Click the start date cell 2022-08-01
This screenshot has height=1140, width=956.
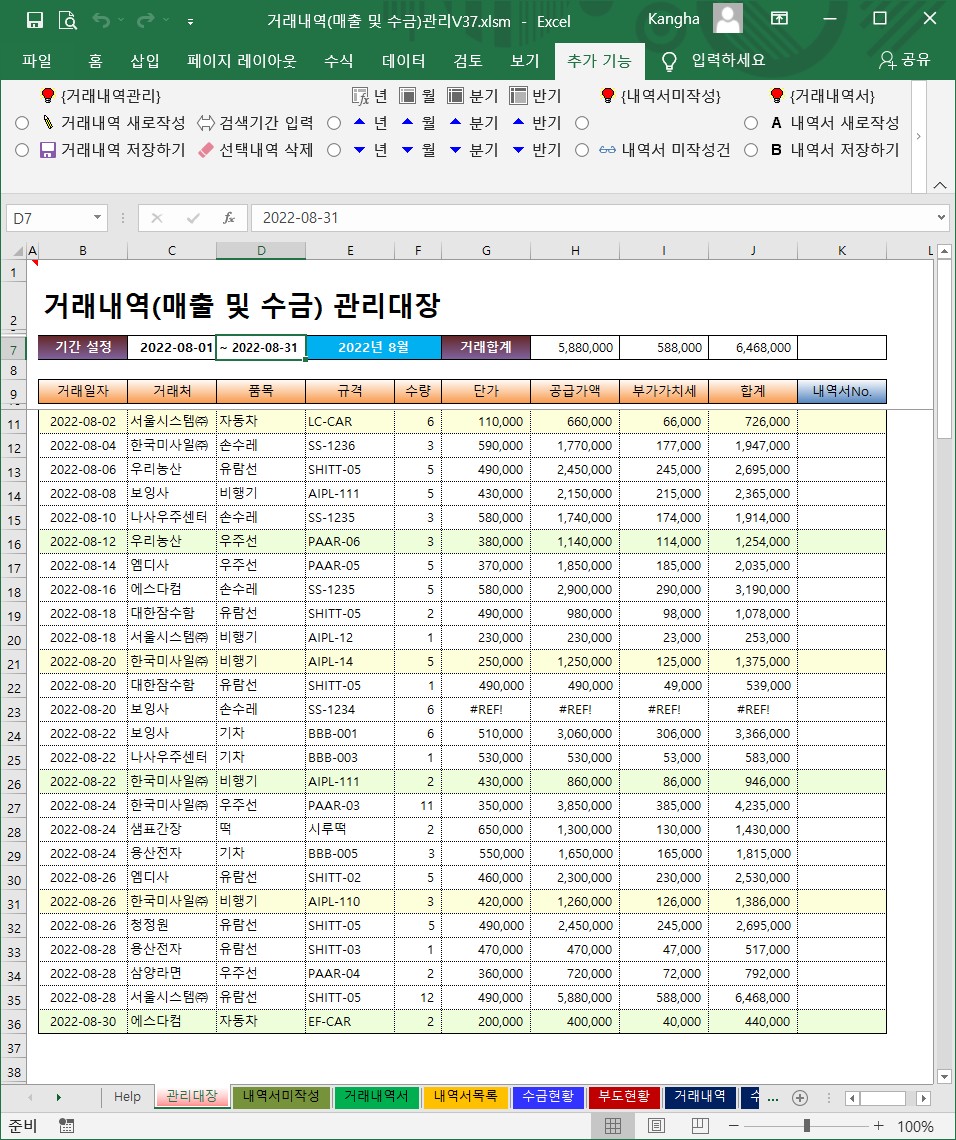coord(172,347)
